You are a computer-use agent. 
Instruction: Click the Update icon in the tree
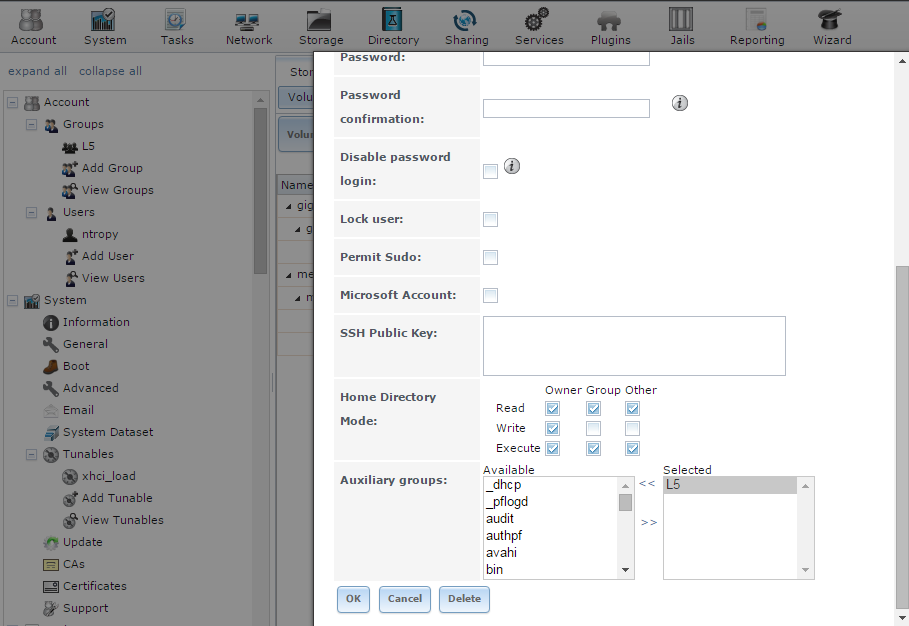(51, 543)
